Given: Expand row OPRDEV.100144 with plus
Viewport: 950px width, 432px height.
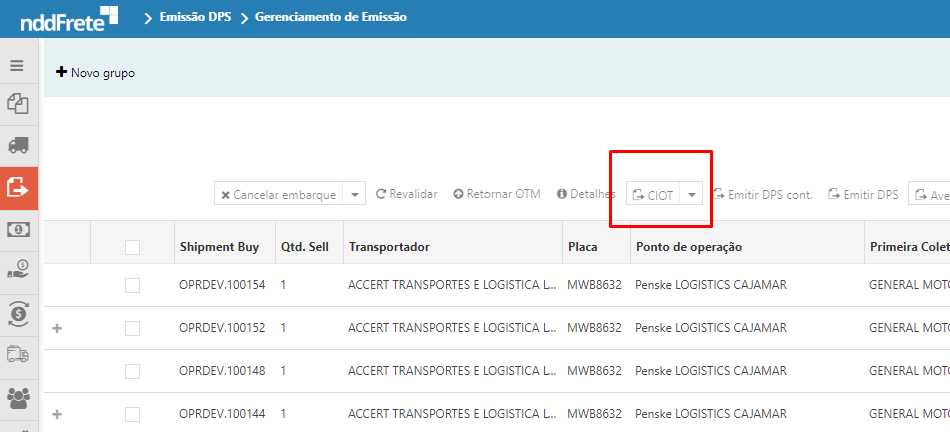Looking at the screenshot, I should tap(58, 414).
